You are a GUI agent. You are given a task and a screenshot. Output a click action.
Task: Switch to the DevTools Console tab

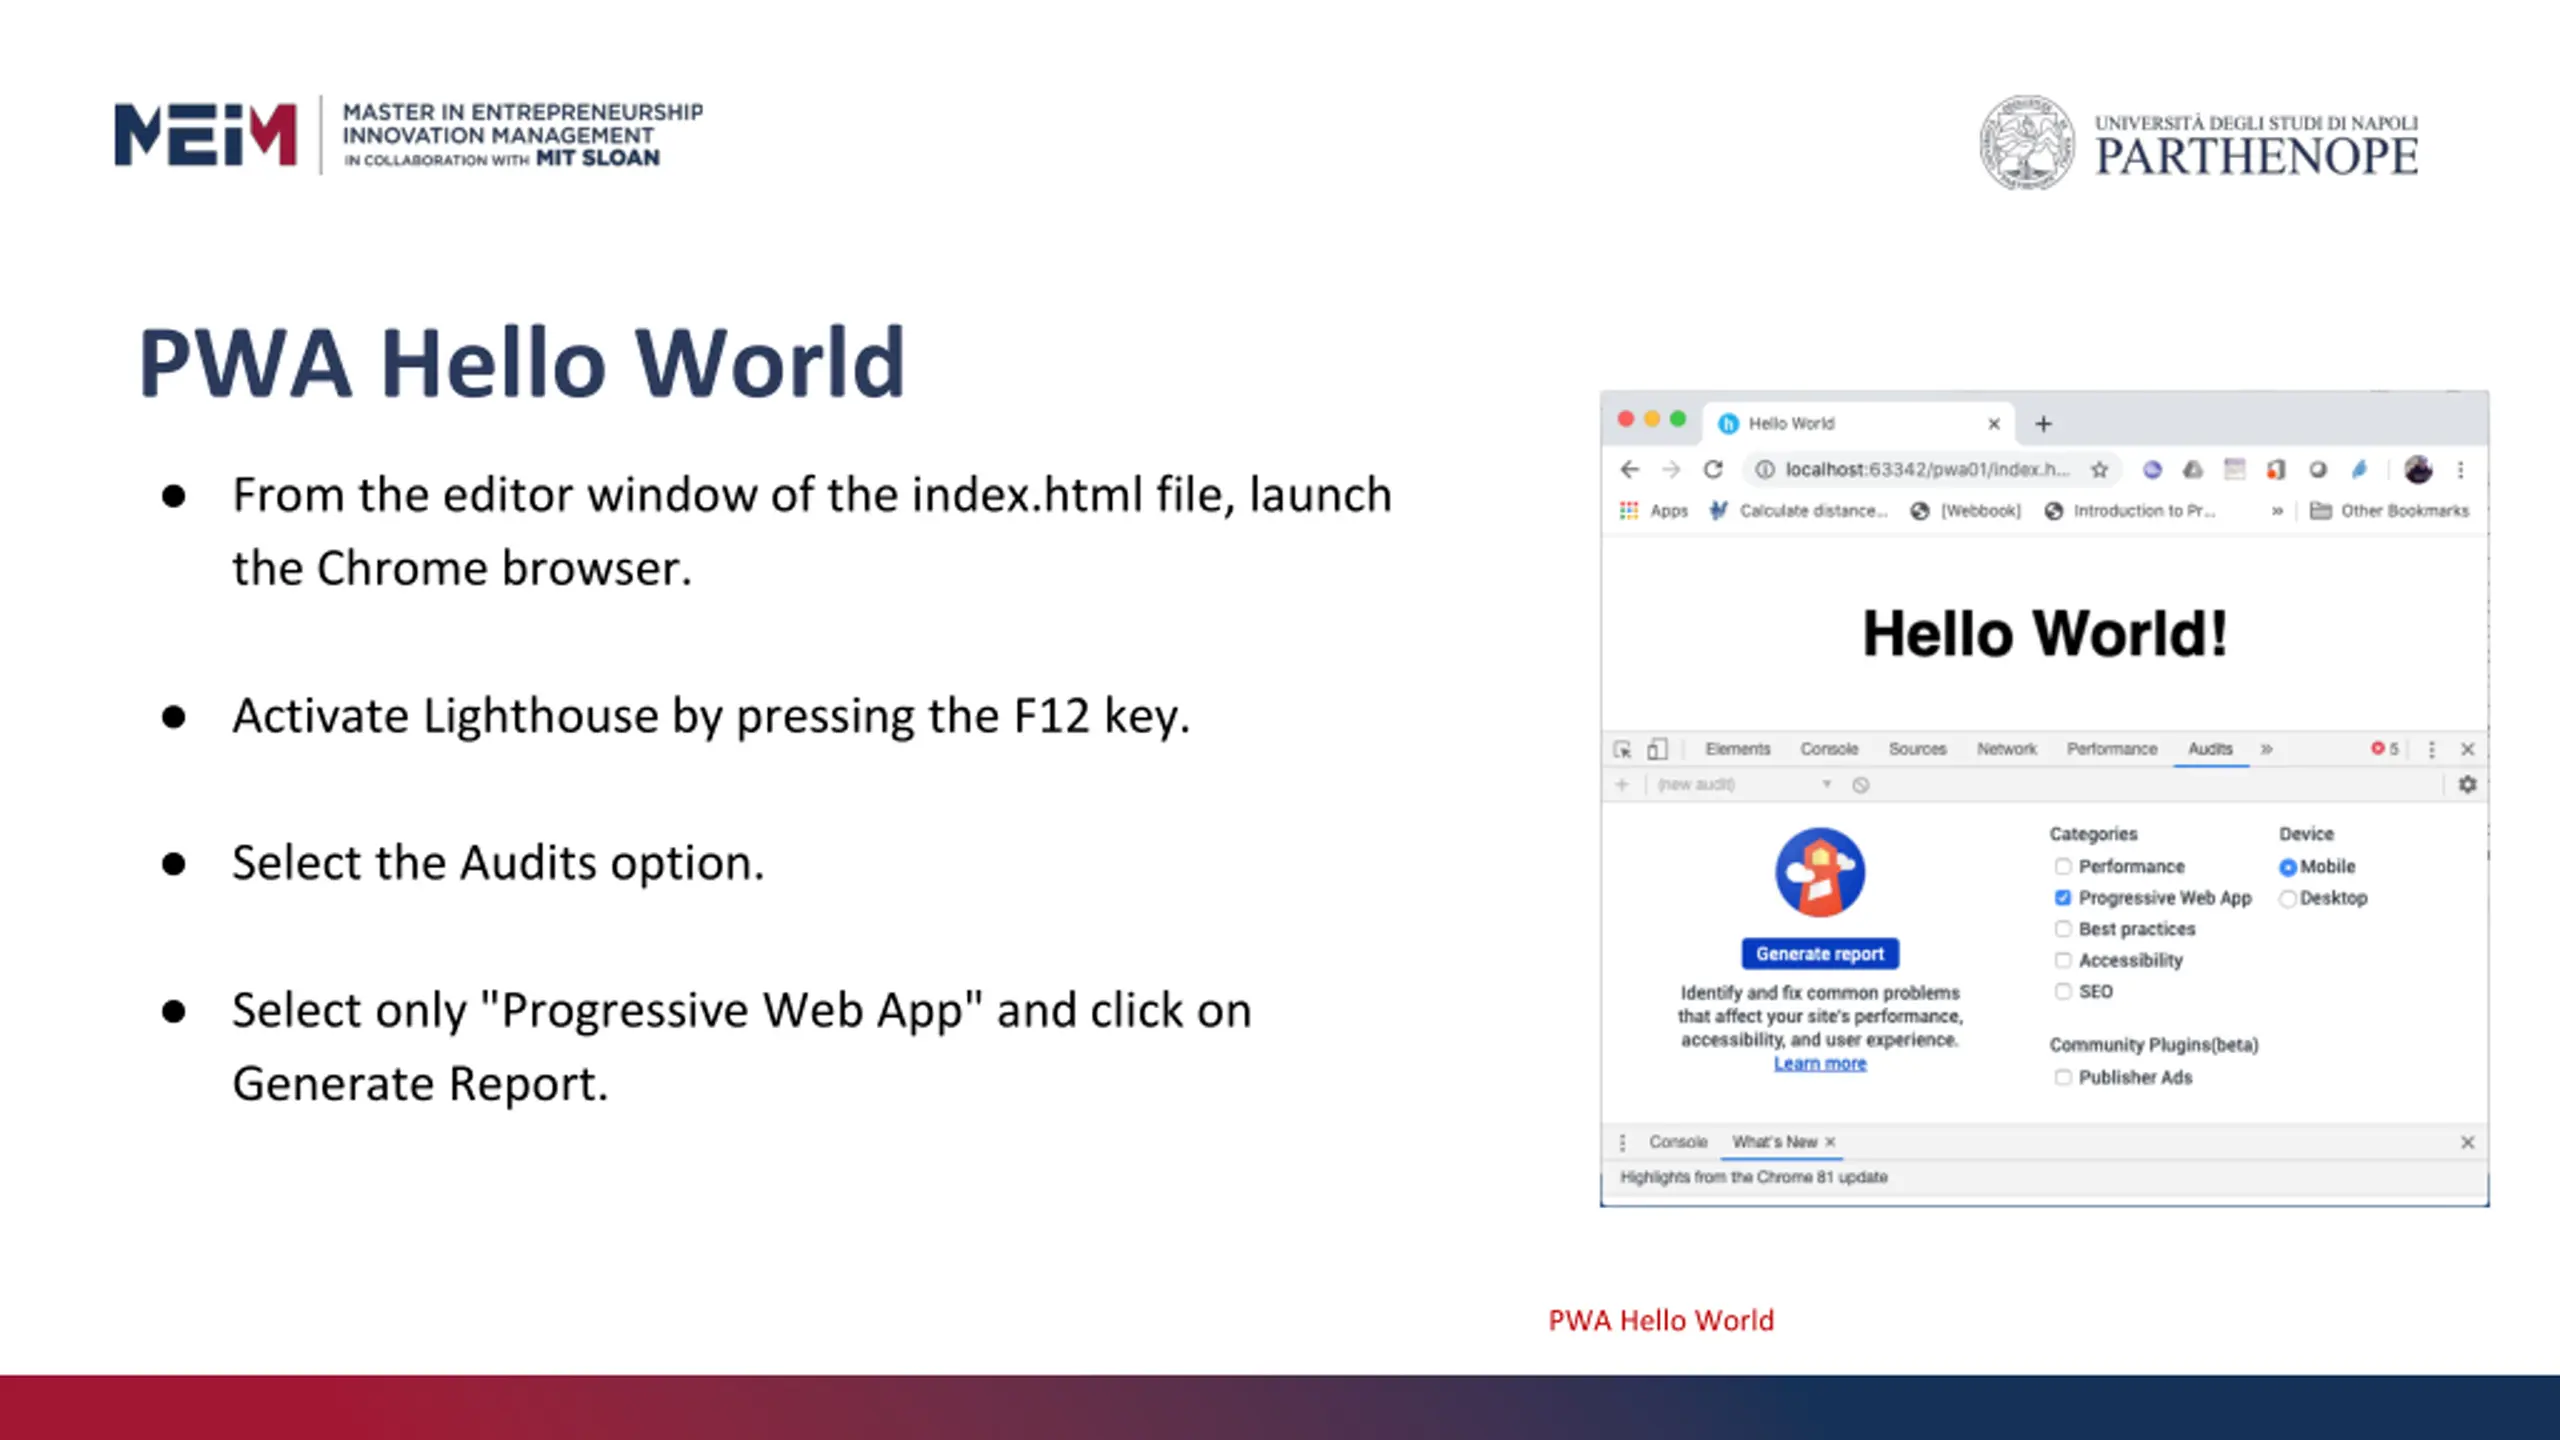[1829, 749]
